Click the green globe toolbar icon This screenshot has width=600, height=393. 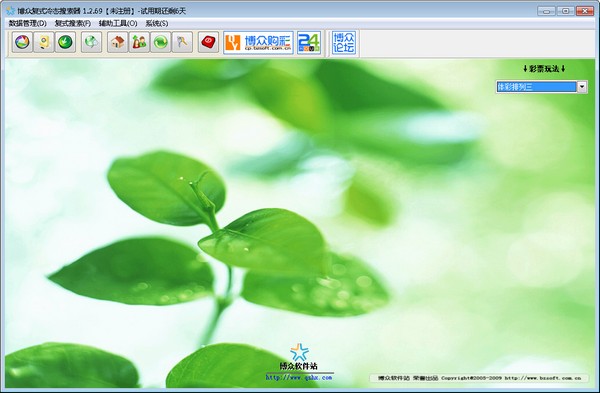[x=92, y=42]
